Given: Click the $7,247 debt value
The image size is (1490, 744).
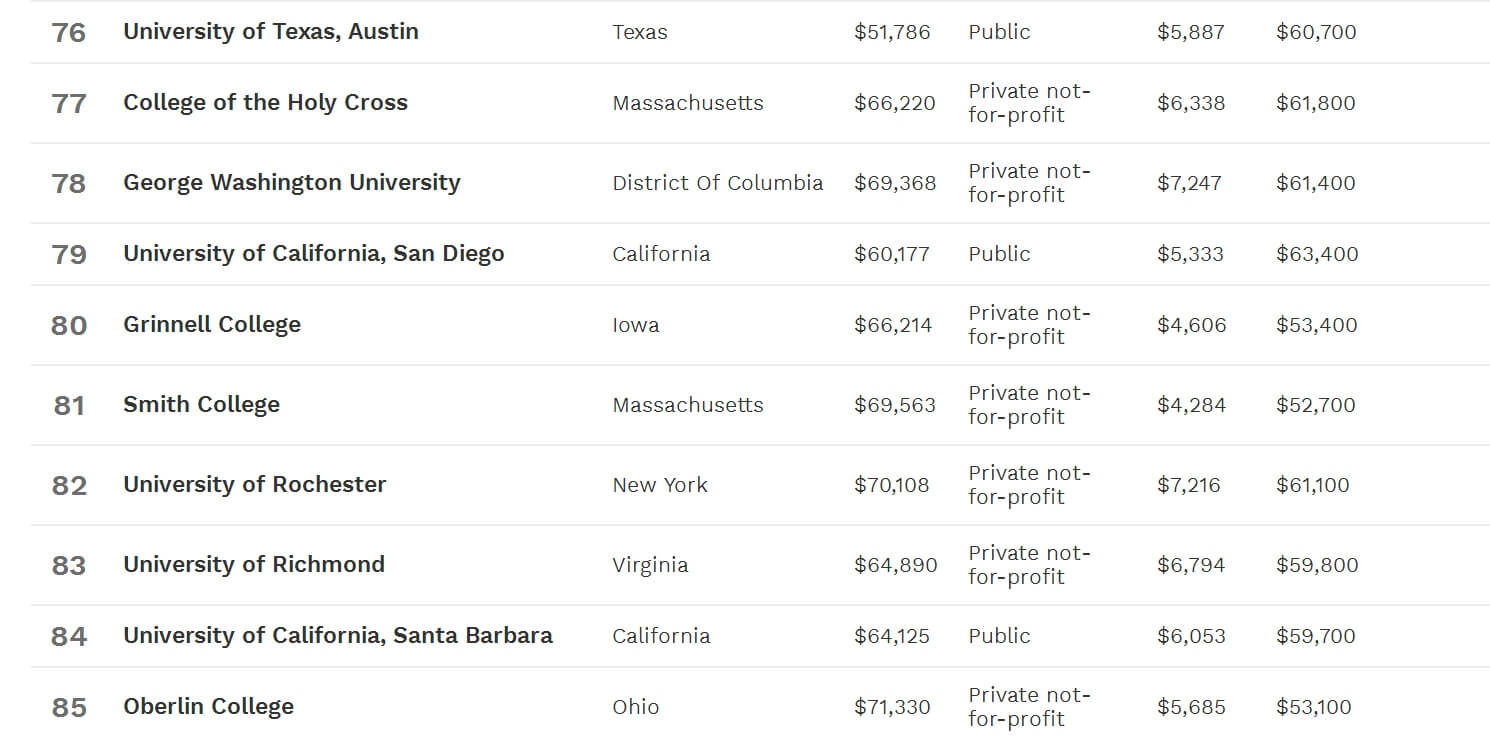Looking at the screenshot, I should coord(1189,183).
